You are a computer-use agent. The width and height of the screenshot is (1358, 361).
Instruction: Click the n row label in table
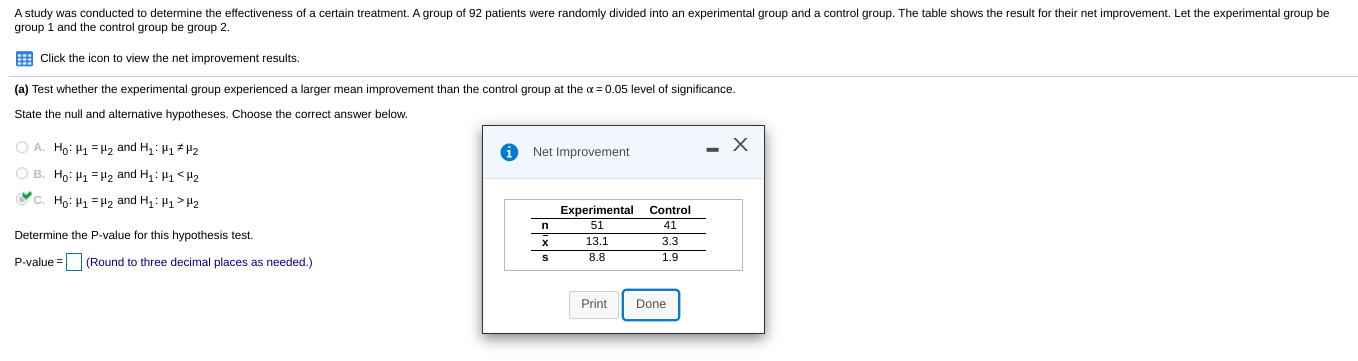[545, 225]
